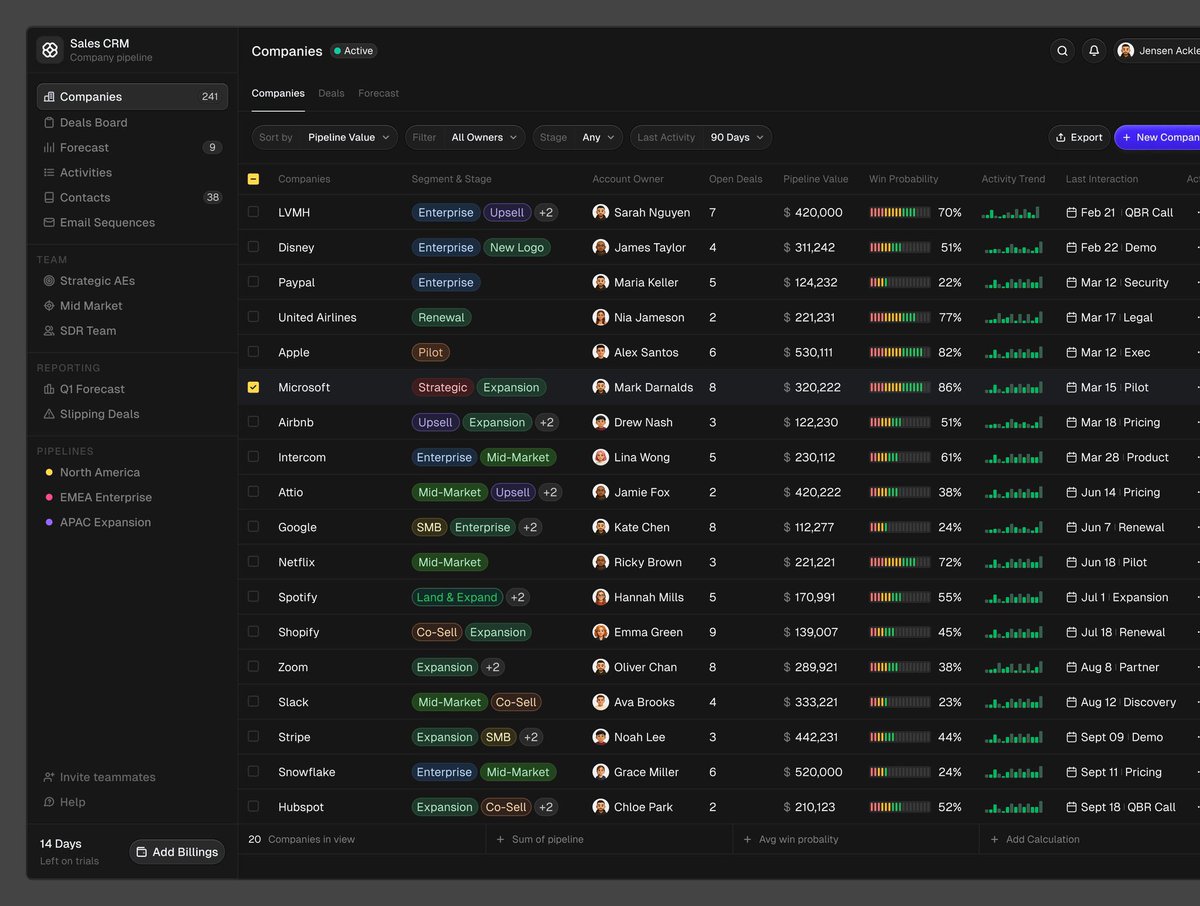
Task: Click the Forecast chart sidebar icon
Action: pos(49,147)
